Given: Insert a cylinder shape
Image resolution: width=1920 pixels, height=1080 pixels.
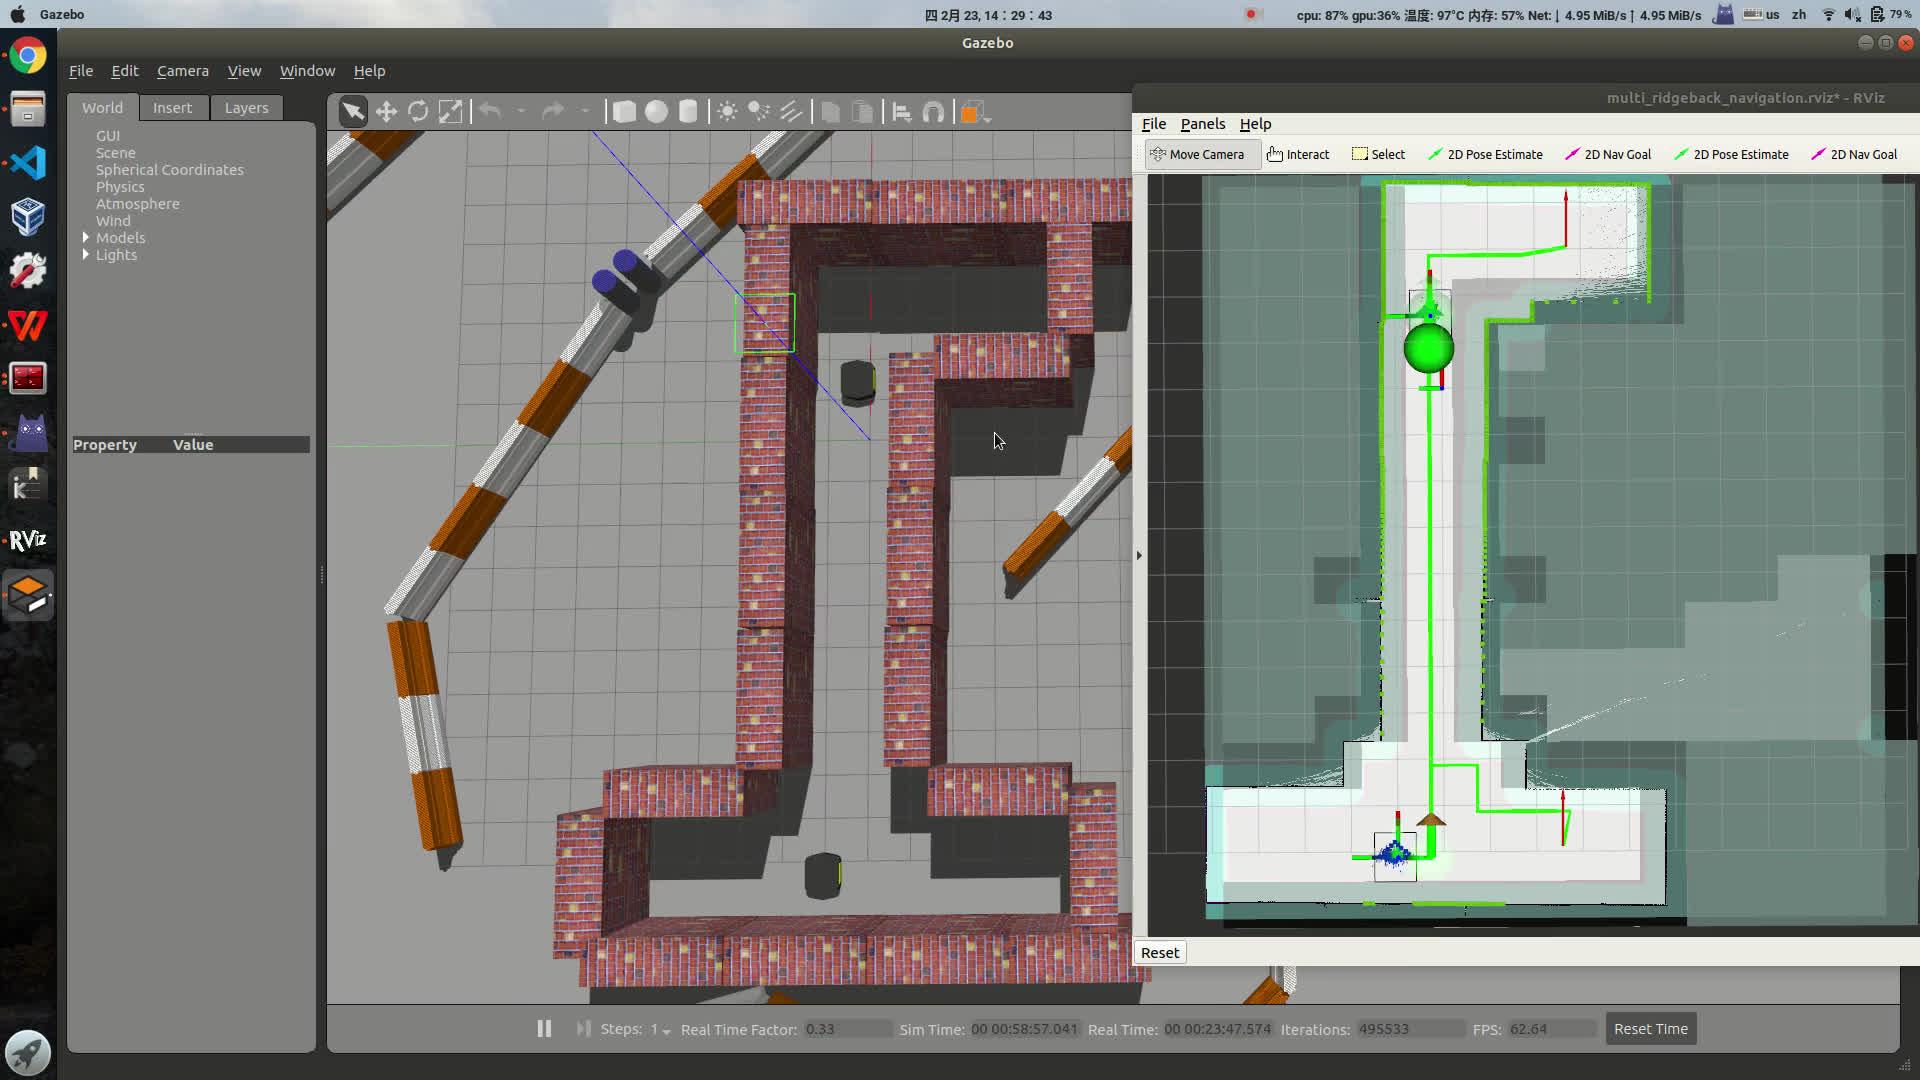Looking at the screenshot, I should 688,112.
